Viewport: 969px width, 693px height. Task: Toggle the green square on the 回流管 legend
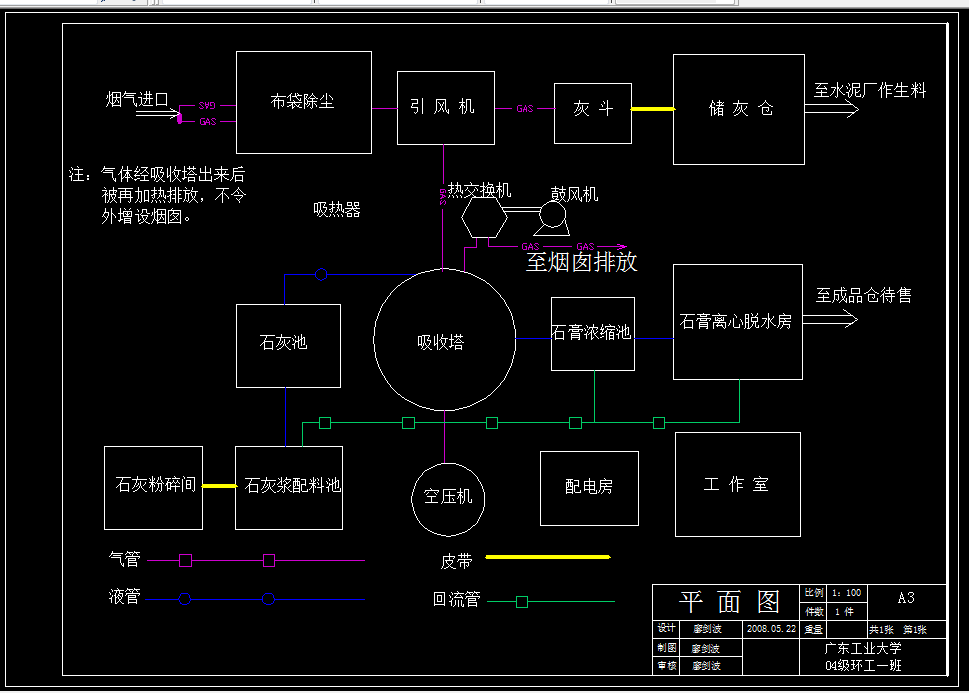(x=520, y=602)
